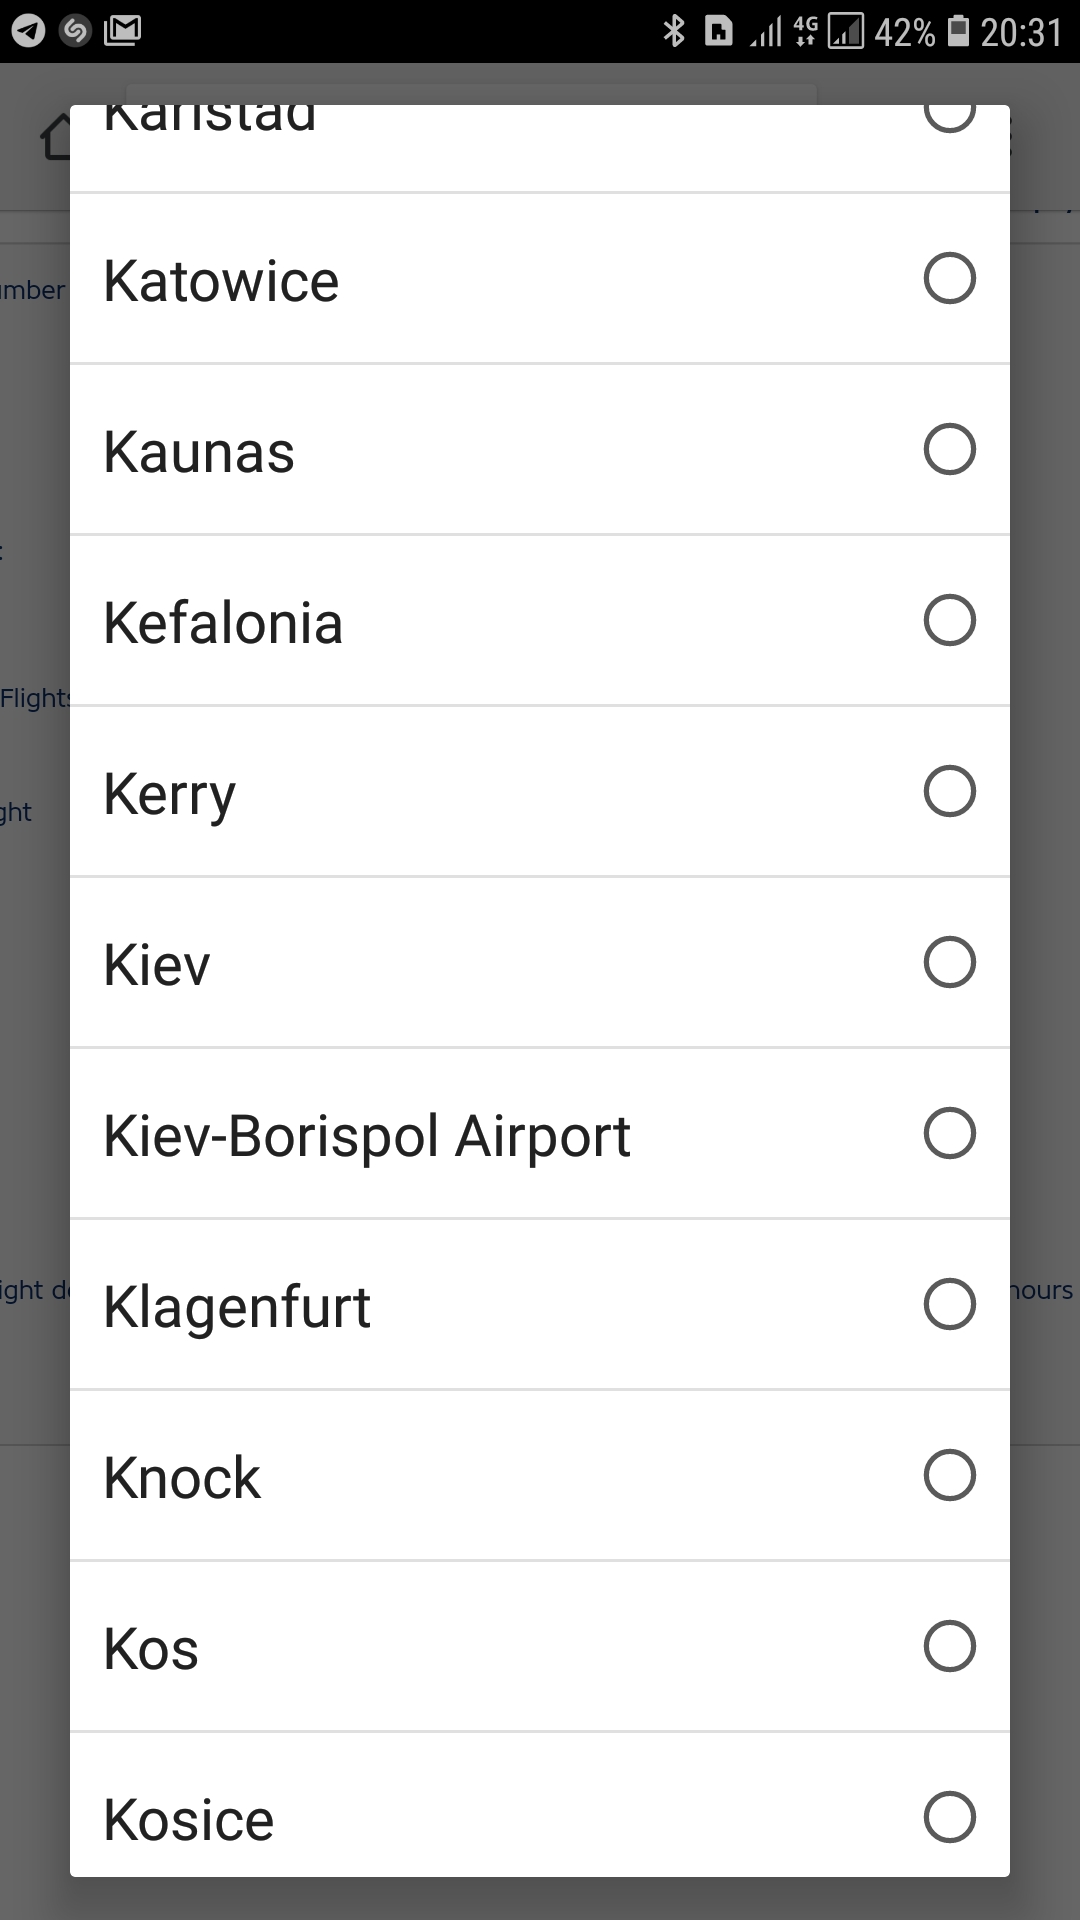
Task: Tap the dimmed Flights text behind the dialog
Action: click(x=34, y=698)
